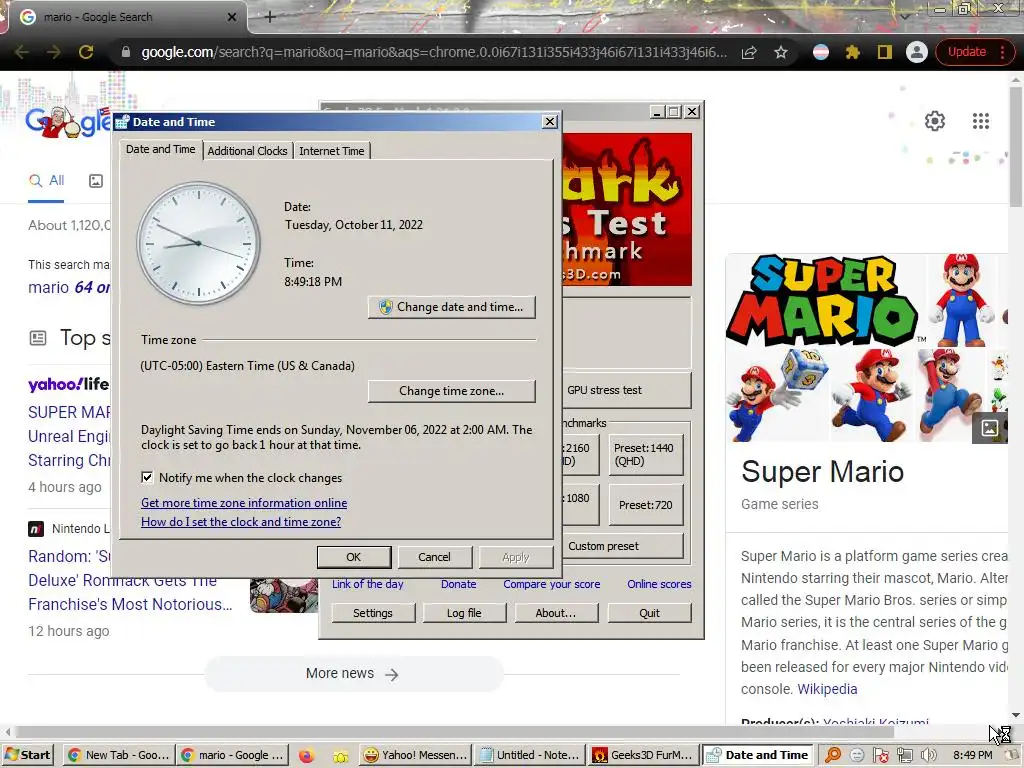Click the FurMark Donate link
This screenshot has width=1024, height=768.
point(458,584)
